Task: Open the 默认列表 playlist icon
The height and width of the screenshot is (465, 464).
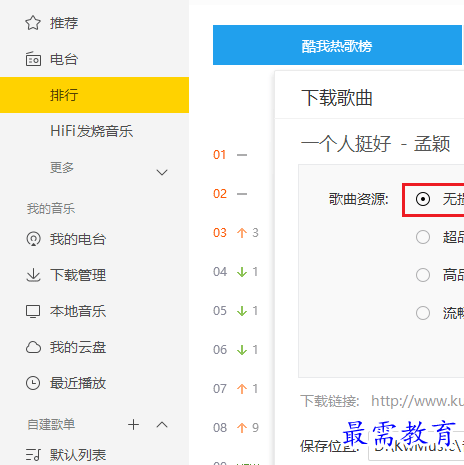Action: [x=33, y=455]
